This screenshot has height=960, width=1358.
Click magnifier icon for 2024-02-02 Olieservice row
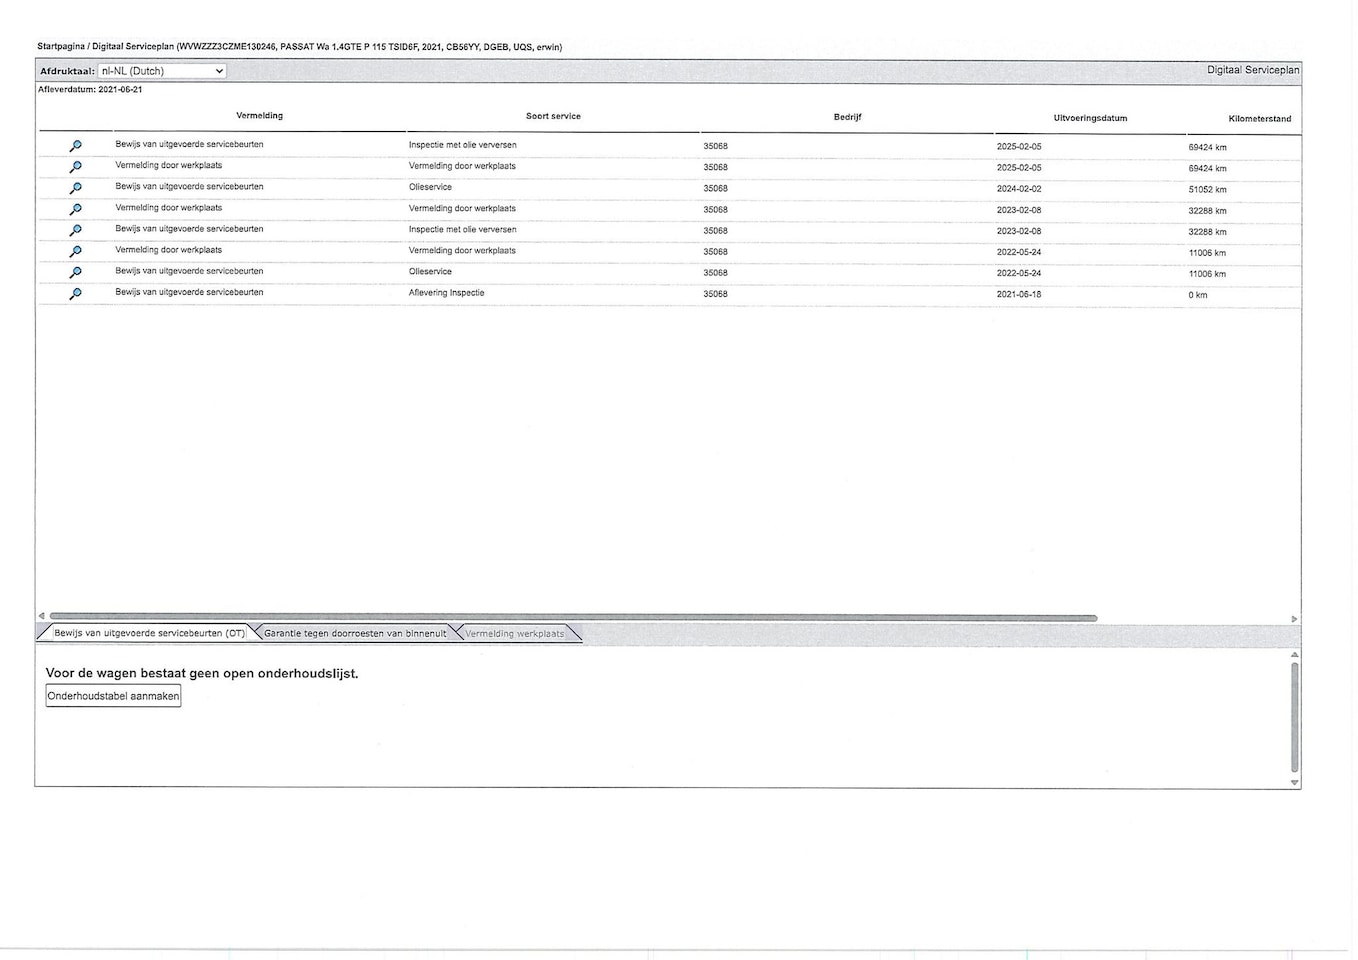pyautogui.click(x=75, y=188)
